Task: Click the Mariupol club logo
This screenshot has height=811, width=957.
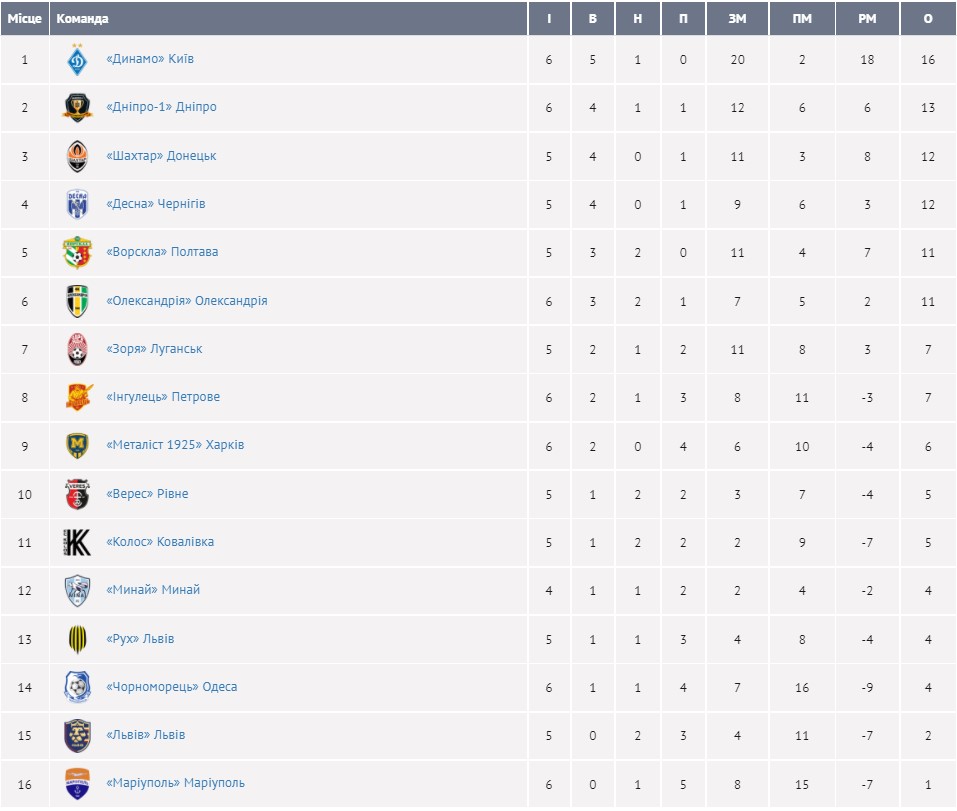Action: [77, 784]
